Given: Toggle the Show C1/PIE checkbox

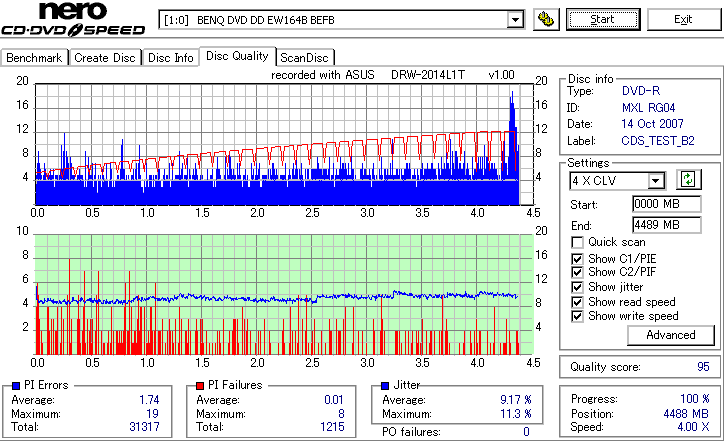Looking at the screenshot, I should point(577,259).
